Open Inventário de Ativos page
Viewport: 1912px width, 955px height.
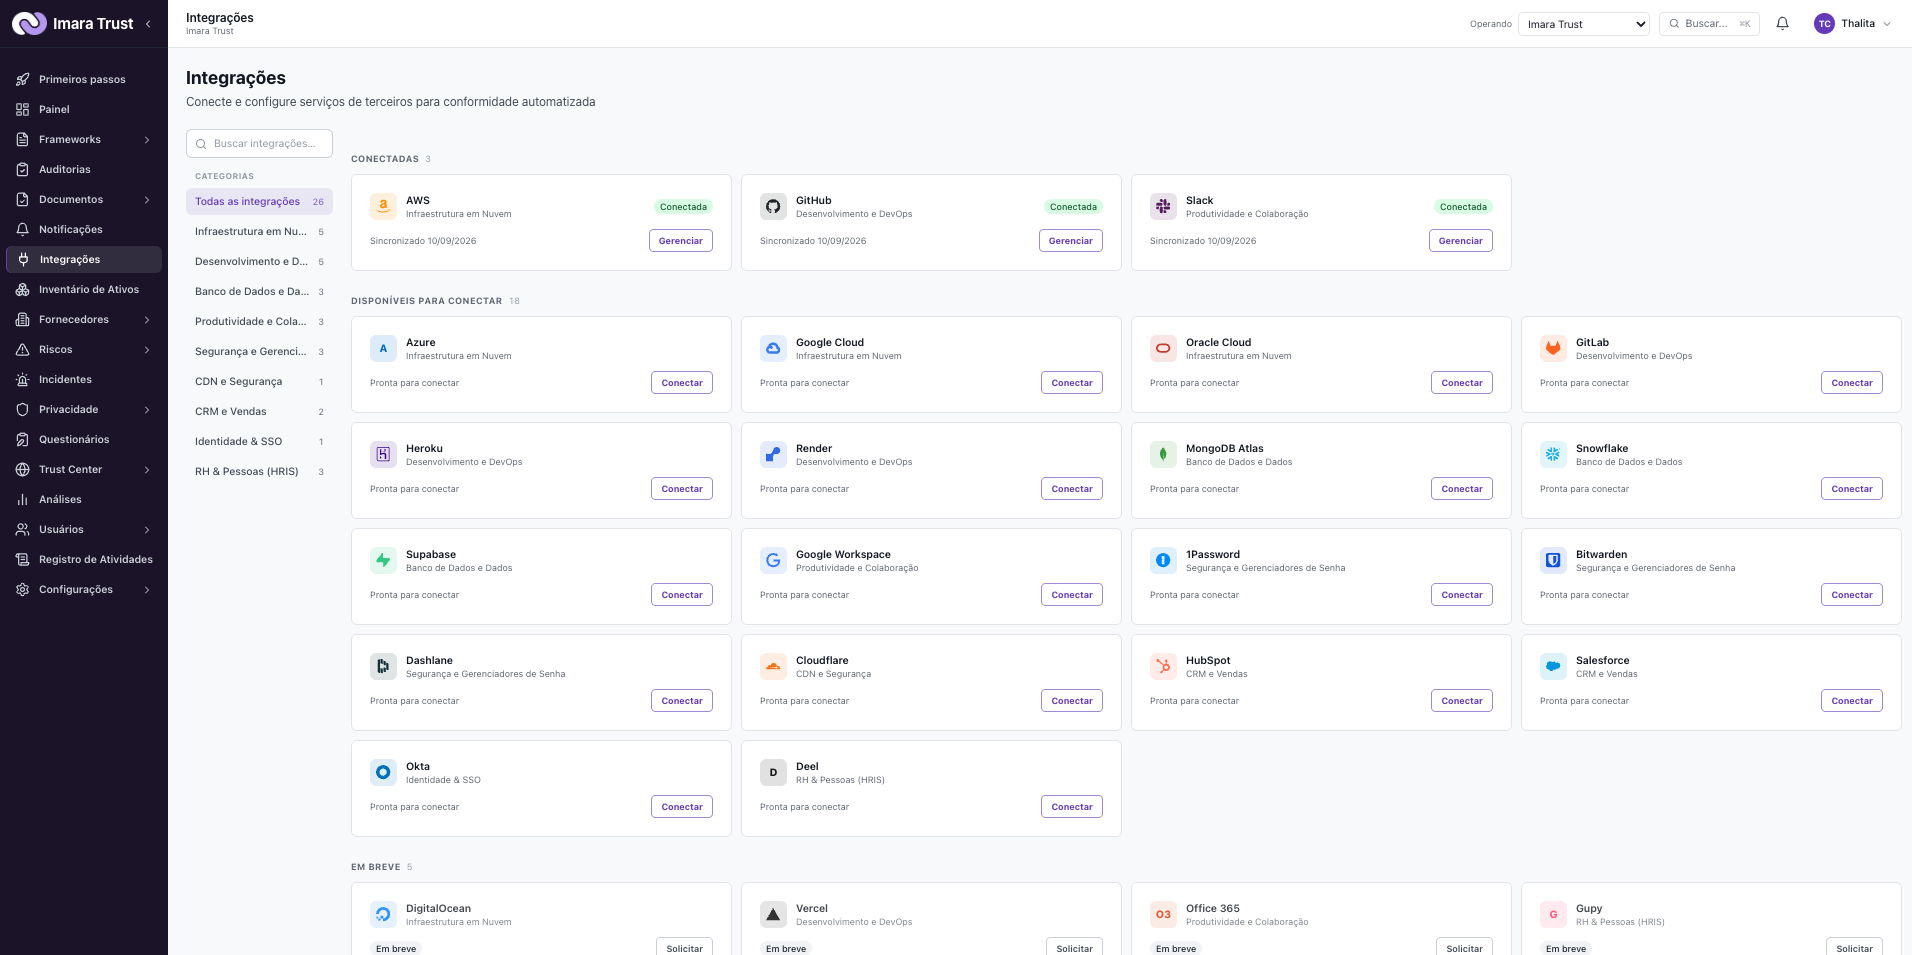pos(84,290)
